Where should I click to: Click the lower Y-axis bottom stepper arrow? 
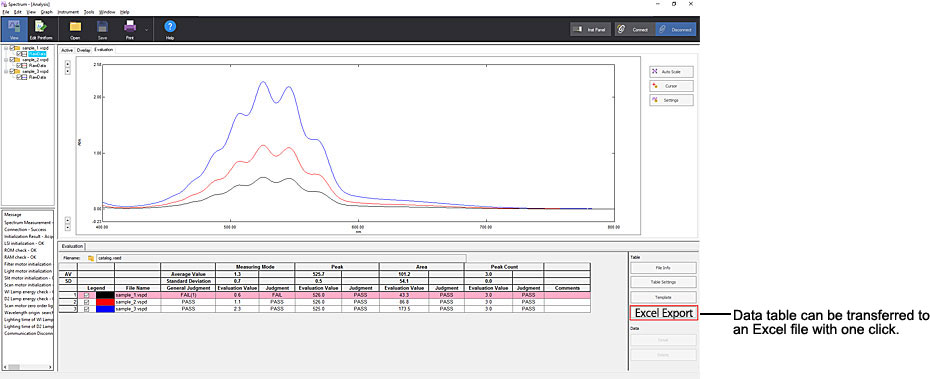click(x=68, y=227)
